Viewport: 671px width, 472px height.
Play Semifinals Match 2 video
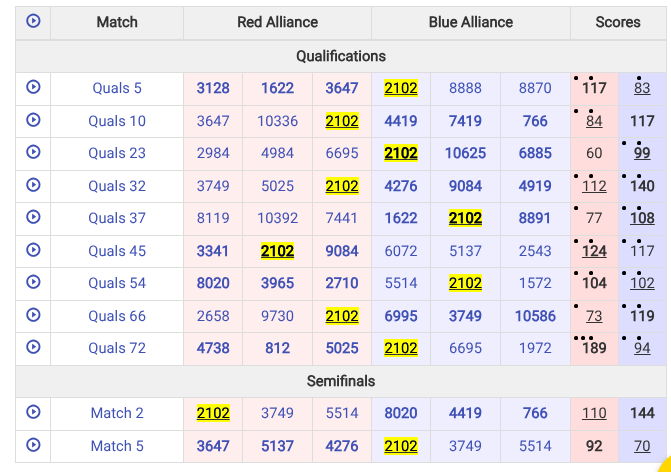(x=33, y=412)
